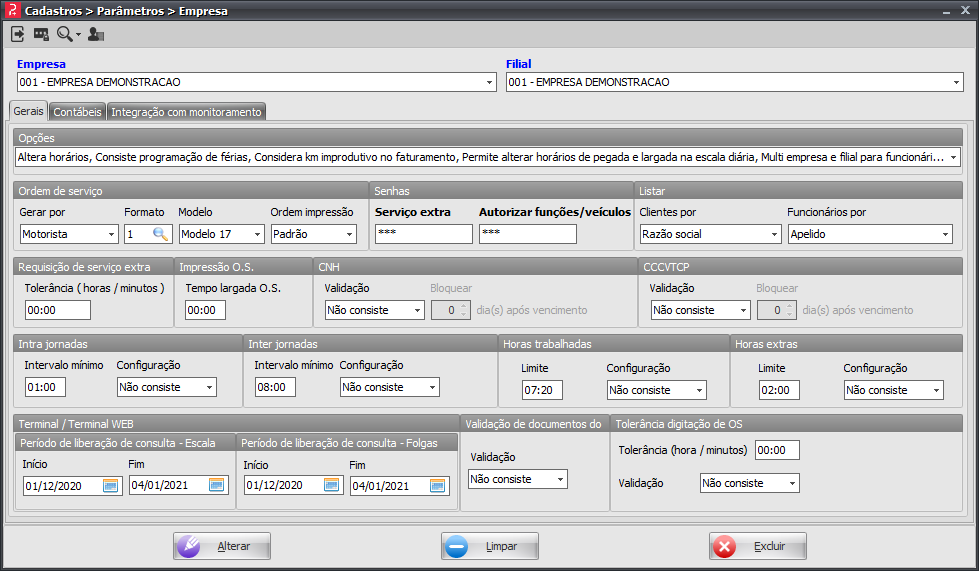979x571 pixels.
Task: Click Horas extras Limite field
Action: (x=779, y=390)
